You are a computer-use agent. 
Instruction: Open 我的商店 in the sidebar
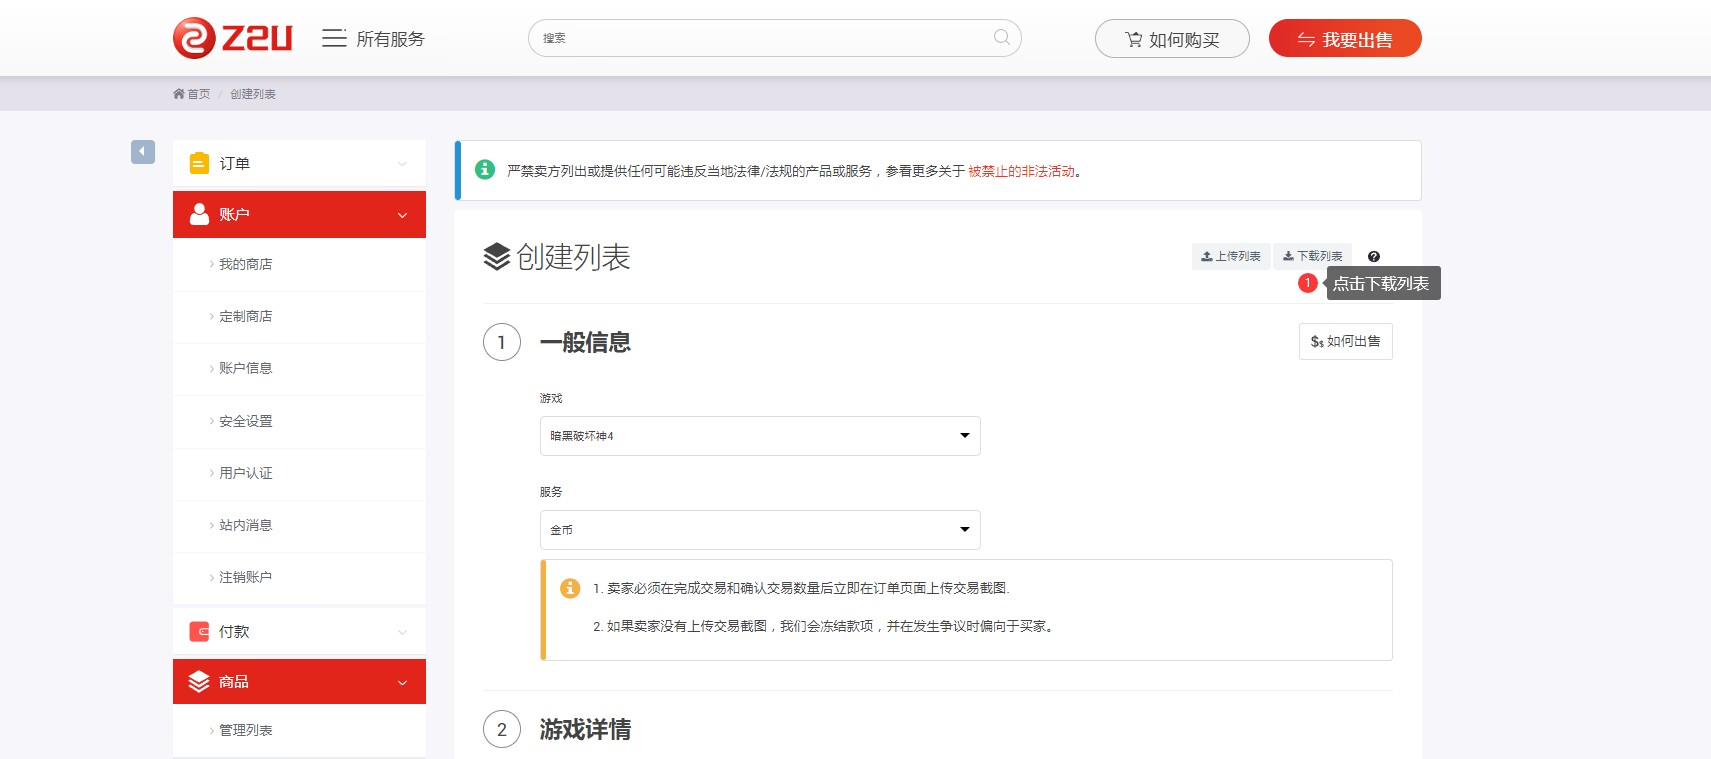click(x=246, y=264)
